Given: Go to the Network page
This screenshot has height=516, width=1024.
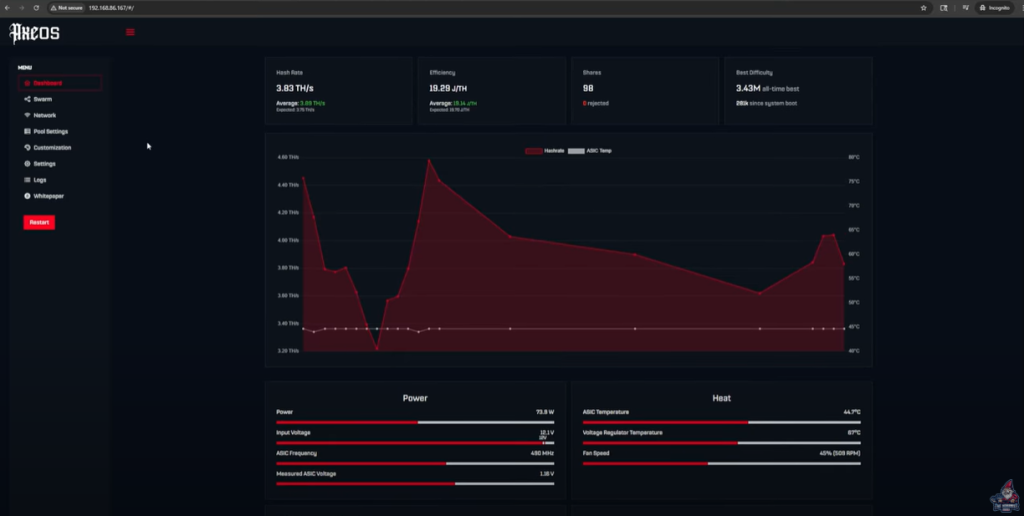Looking at the screenshot, I should (44, 115).
